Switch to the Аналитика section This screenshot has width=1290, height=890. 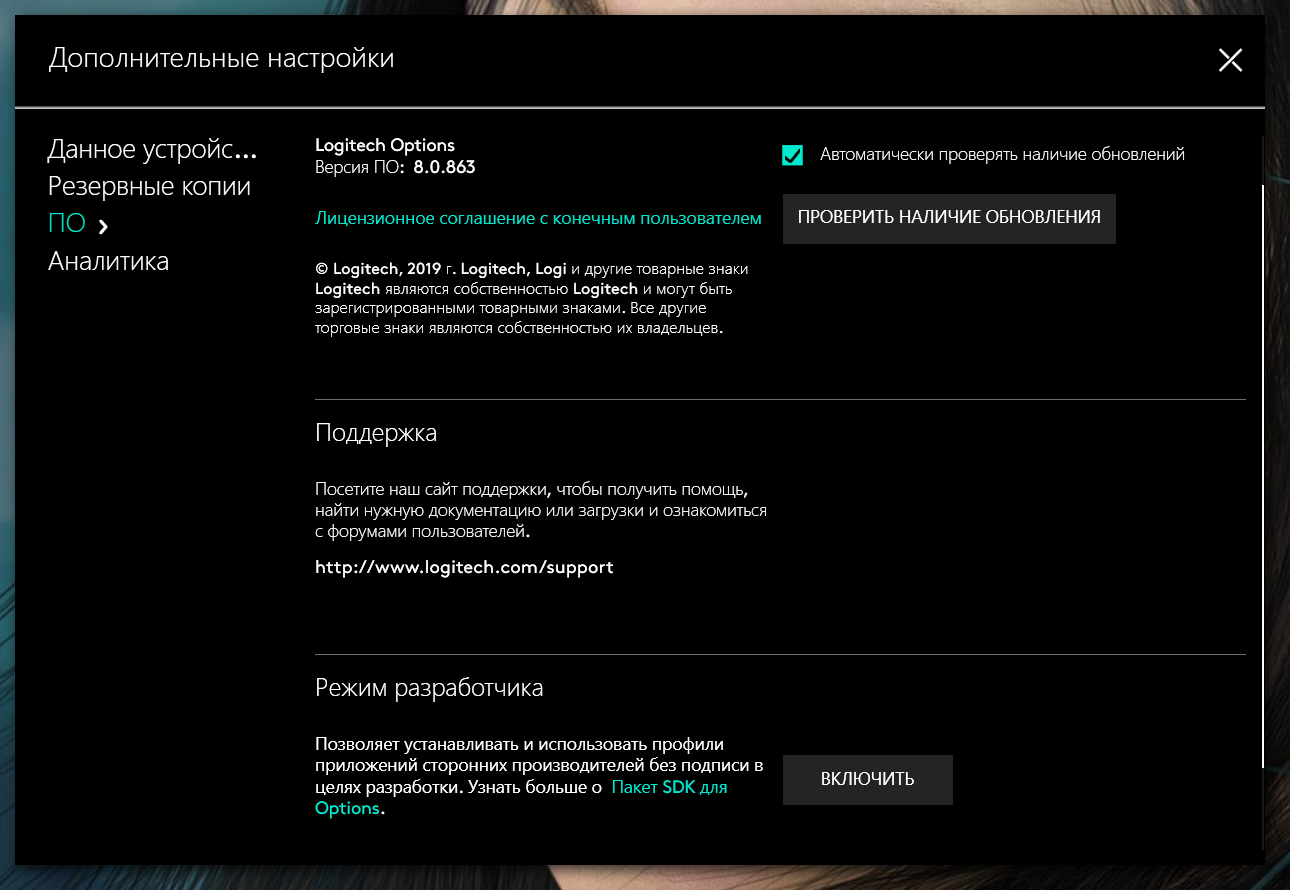pos(108,262)
